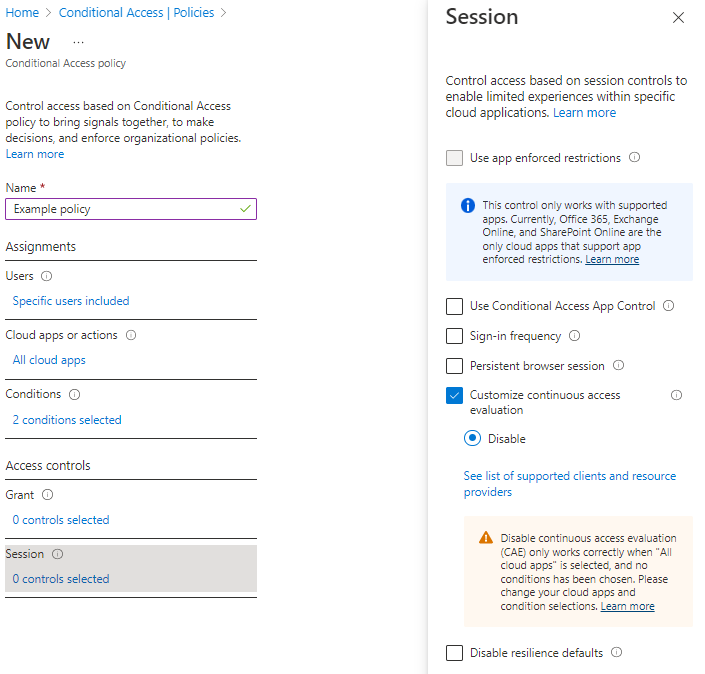This screenshot has width=705, height=674.
Task: Click info icon beside Sign-in frequency
Action: pyautogui.click(x=574, y=336)
